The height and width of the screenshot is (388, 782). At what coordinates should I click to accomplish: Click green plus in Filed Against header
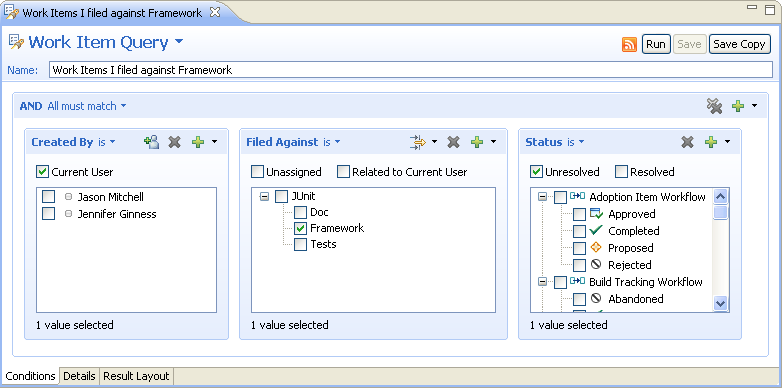(477, 142)
